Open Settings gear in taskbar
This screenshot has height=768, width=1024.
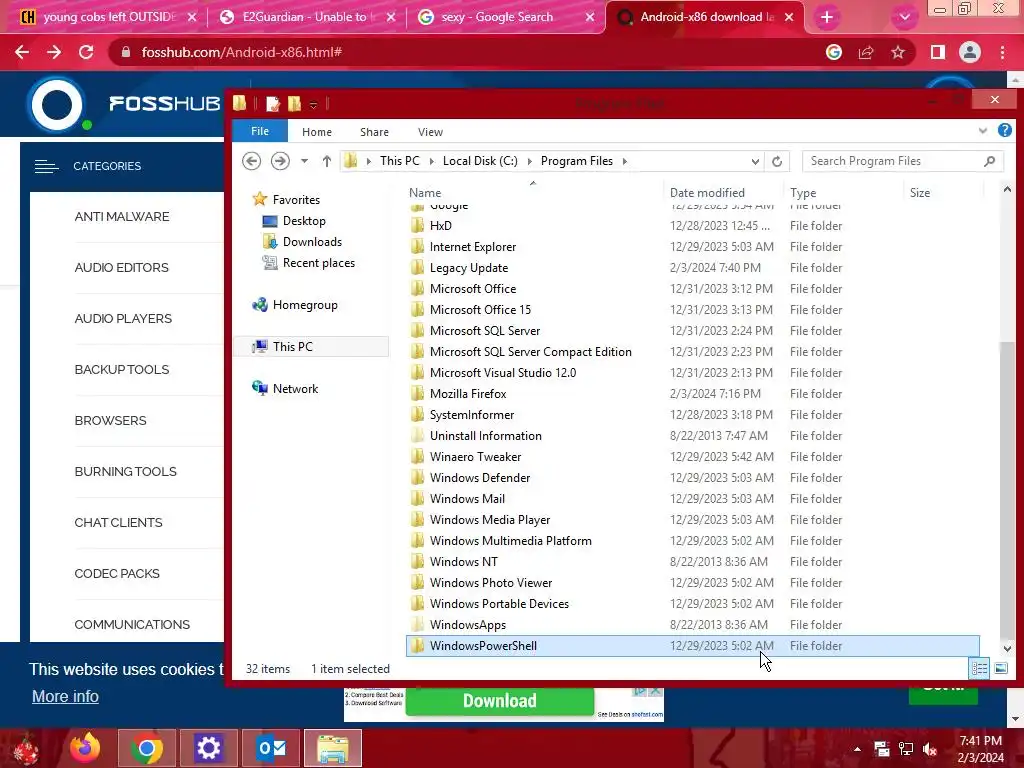coord(208,748)
